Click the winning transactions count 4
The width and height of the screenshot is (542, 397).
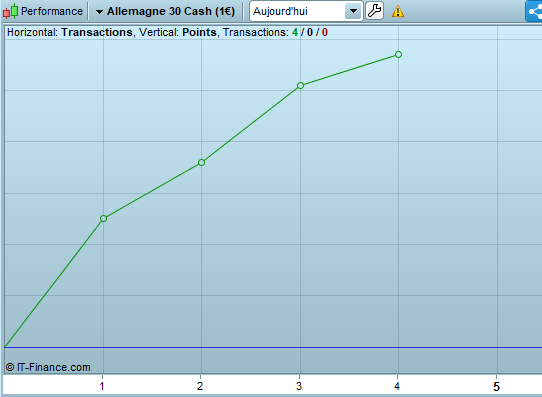(x=295, y=32)
